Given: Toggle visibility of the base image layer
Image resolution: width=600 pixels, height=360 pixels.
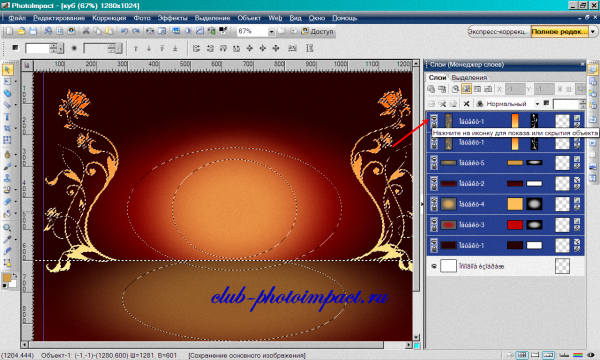Looking at the screenshot, I should [x=434, y=266].
